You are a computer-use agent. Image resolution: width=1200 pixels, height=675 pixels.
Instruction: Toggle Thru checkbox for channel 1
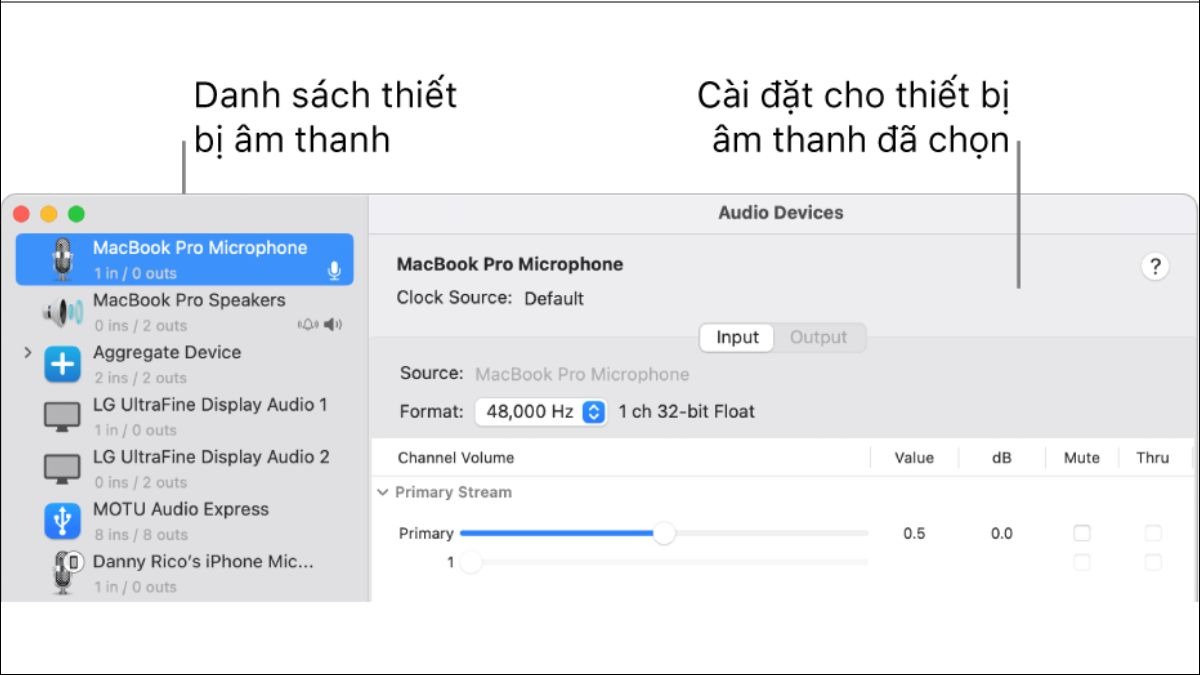(1153, 562)
